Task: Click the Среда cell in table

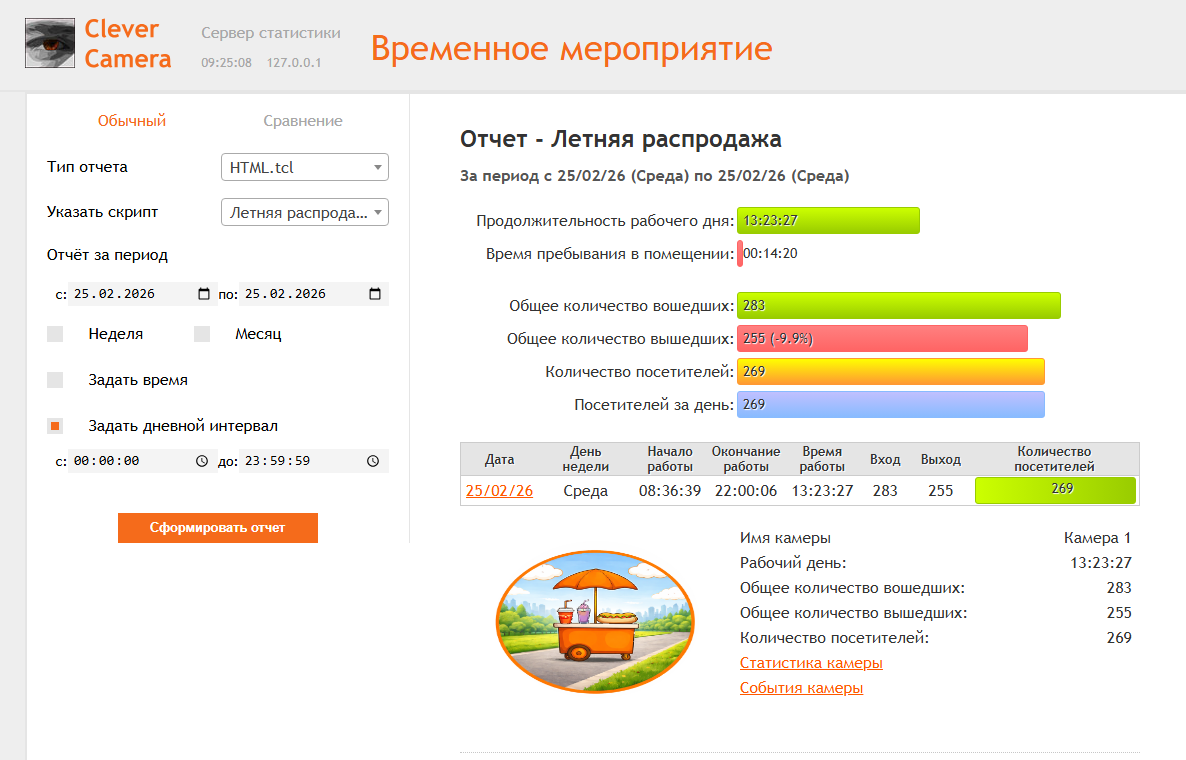Action: coord(585,491)
